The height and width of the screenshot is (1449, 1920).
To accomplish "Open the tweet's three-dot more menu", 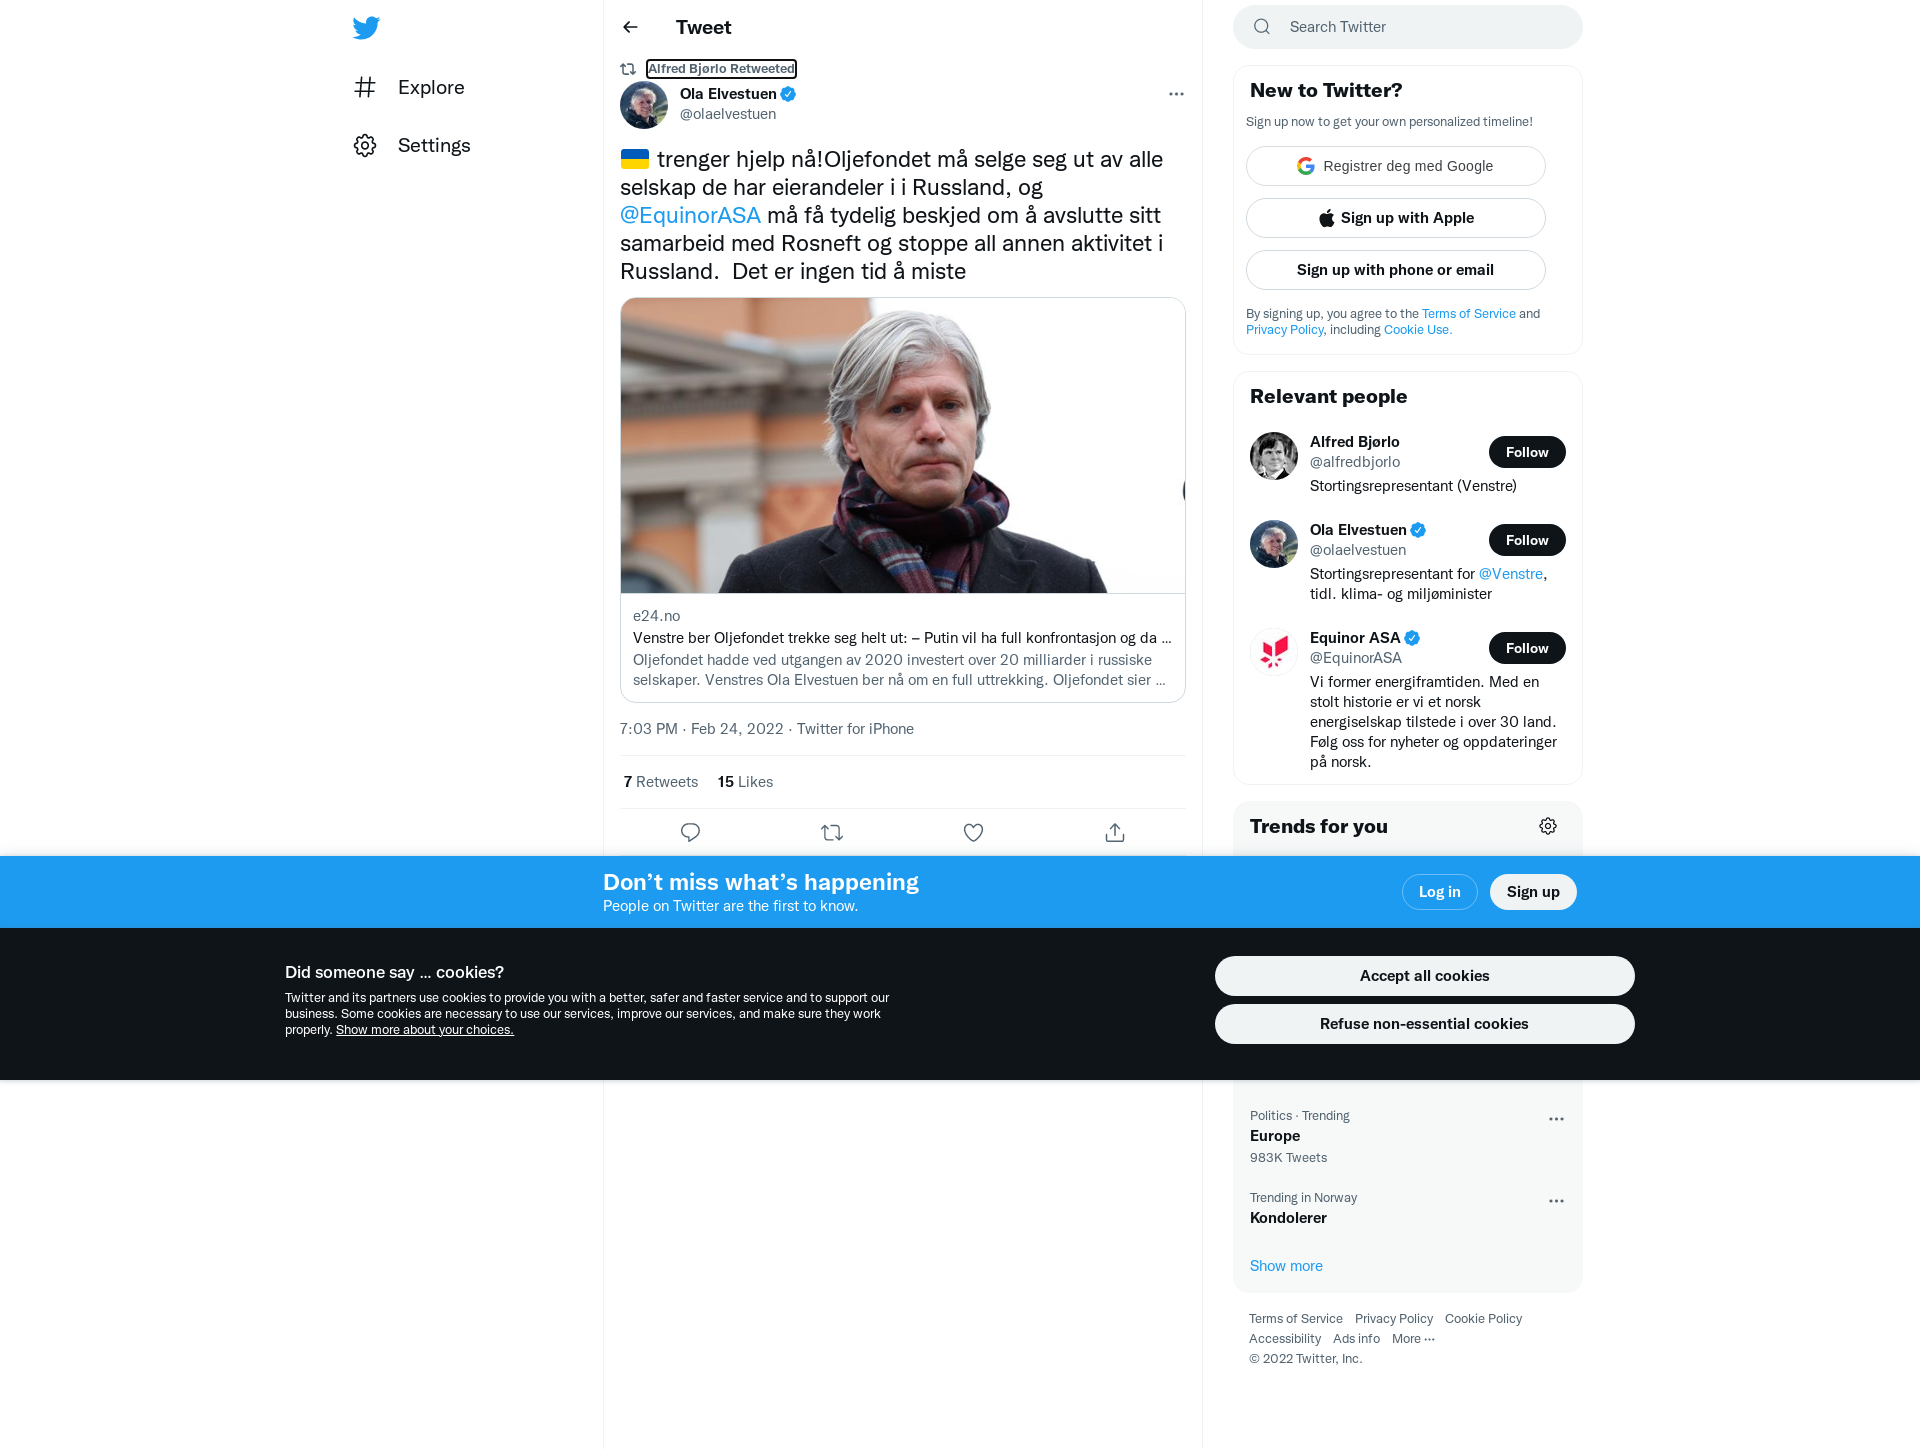I will coord(1176,94).
